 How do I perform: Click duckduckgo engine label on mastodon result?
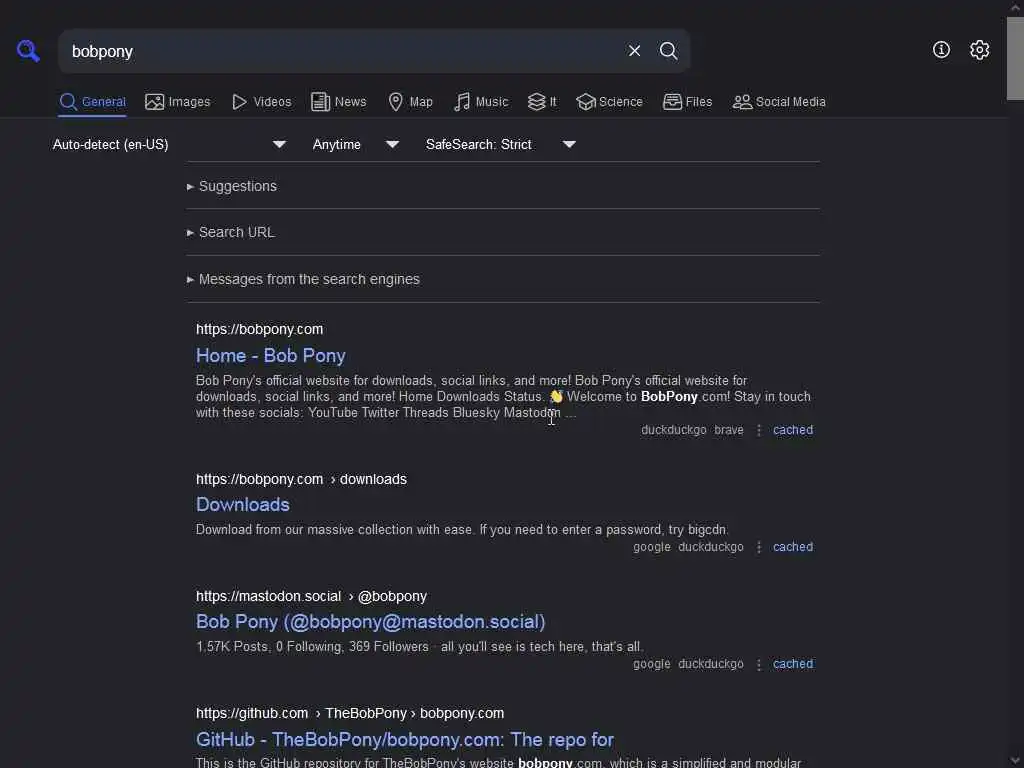pos(711,664)
